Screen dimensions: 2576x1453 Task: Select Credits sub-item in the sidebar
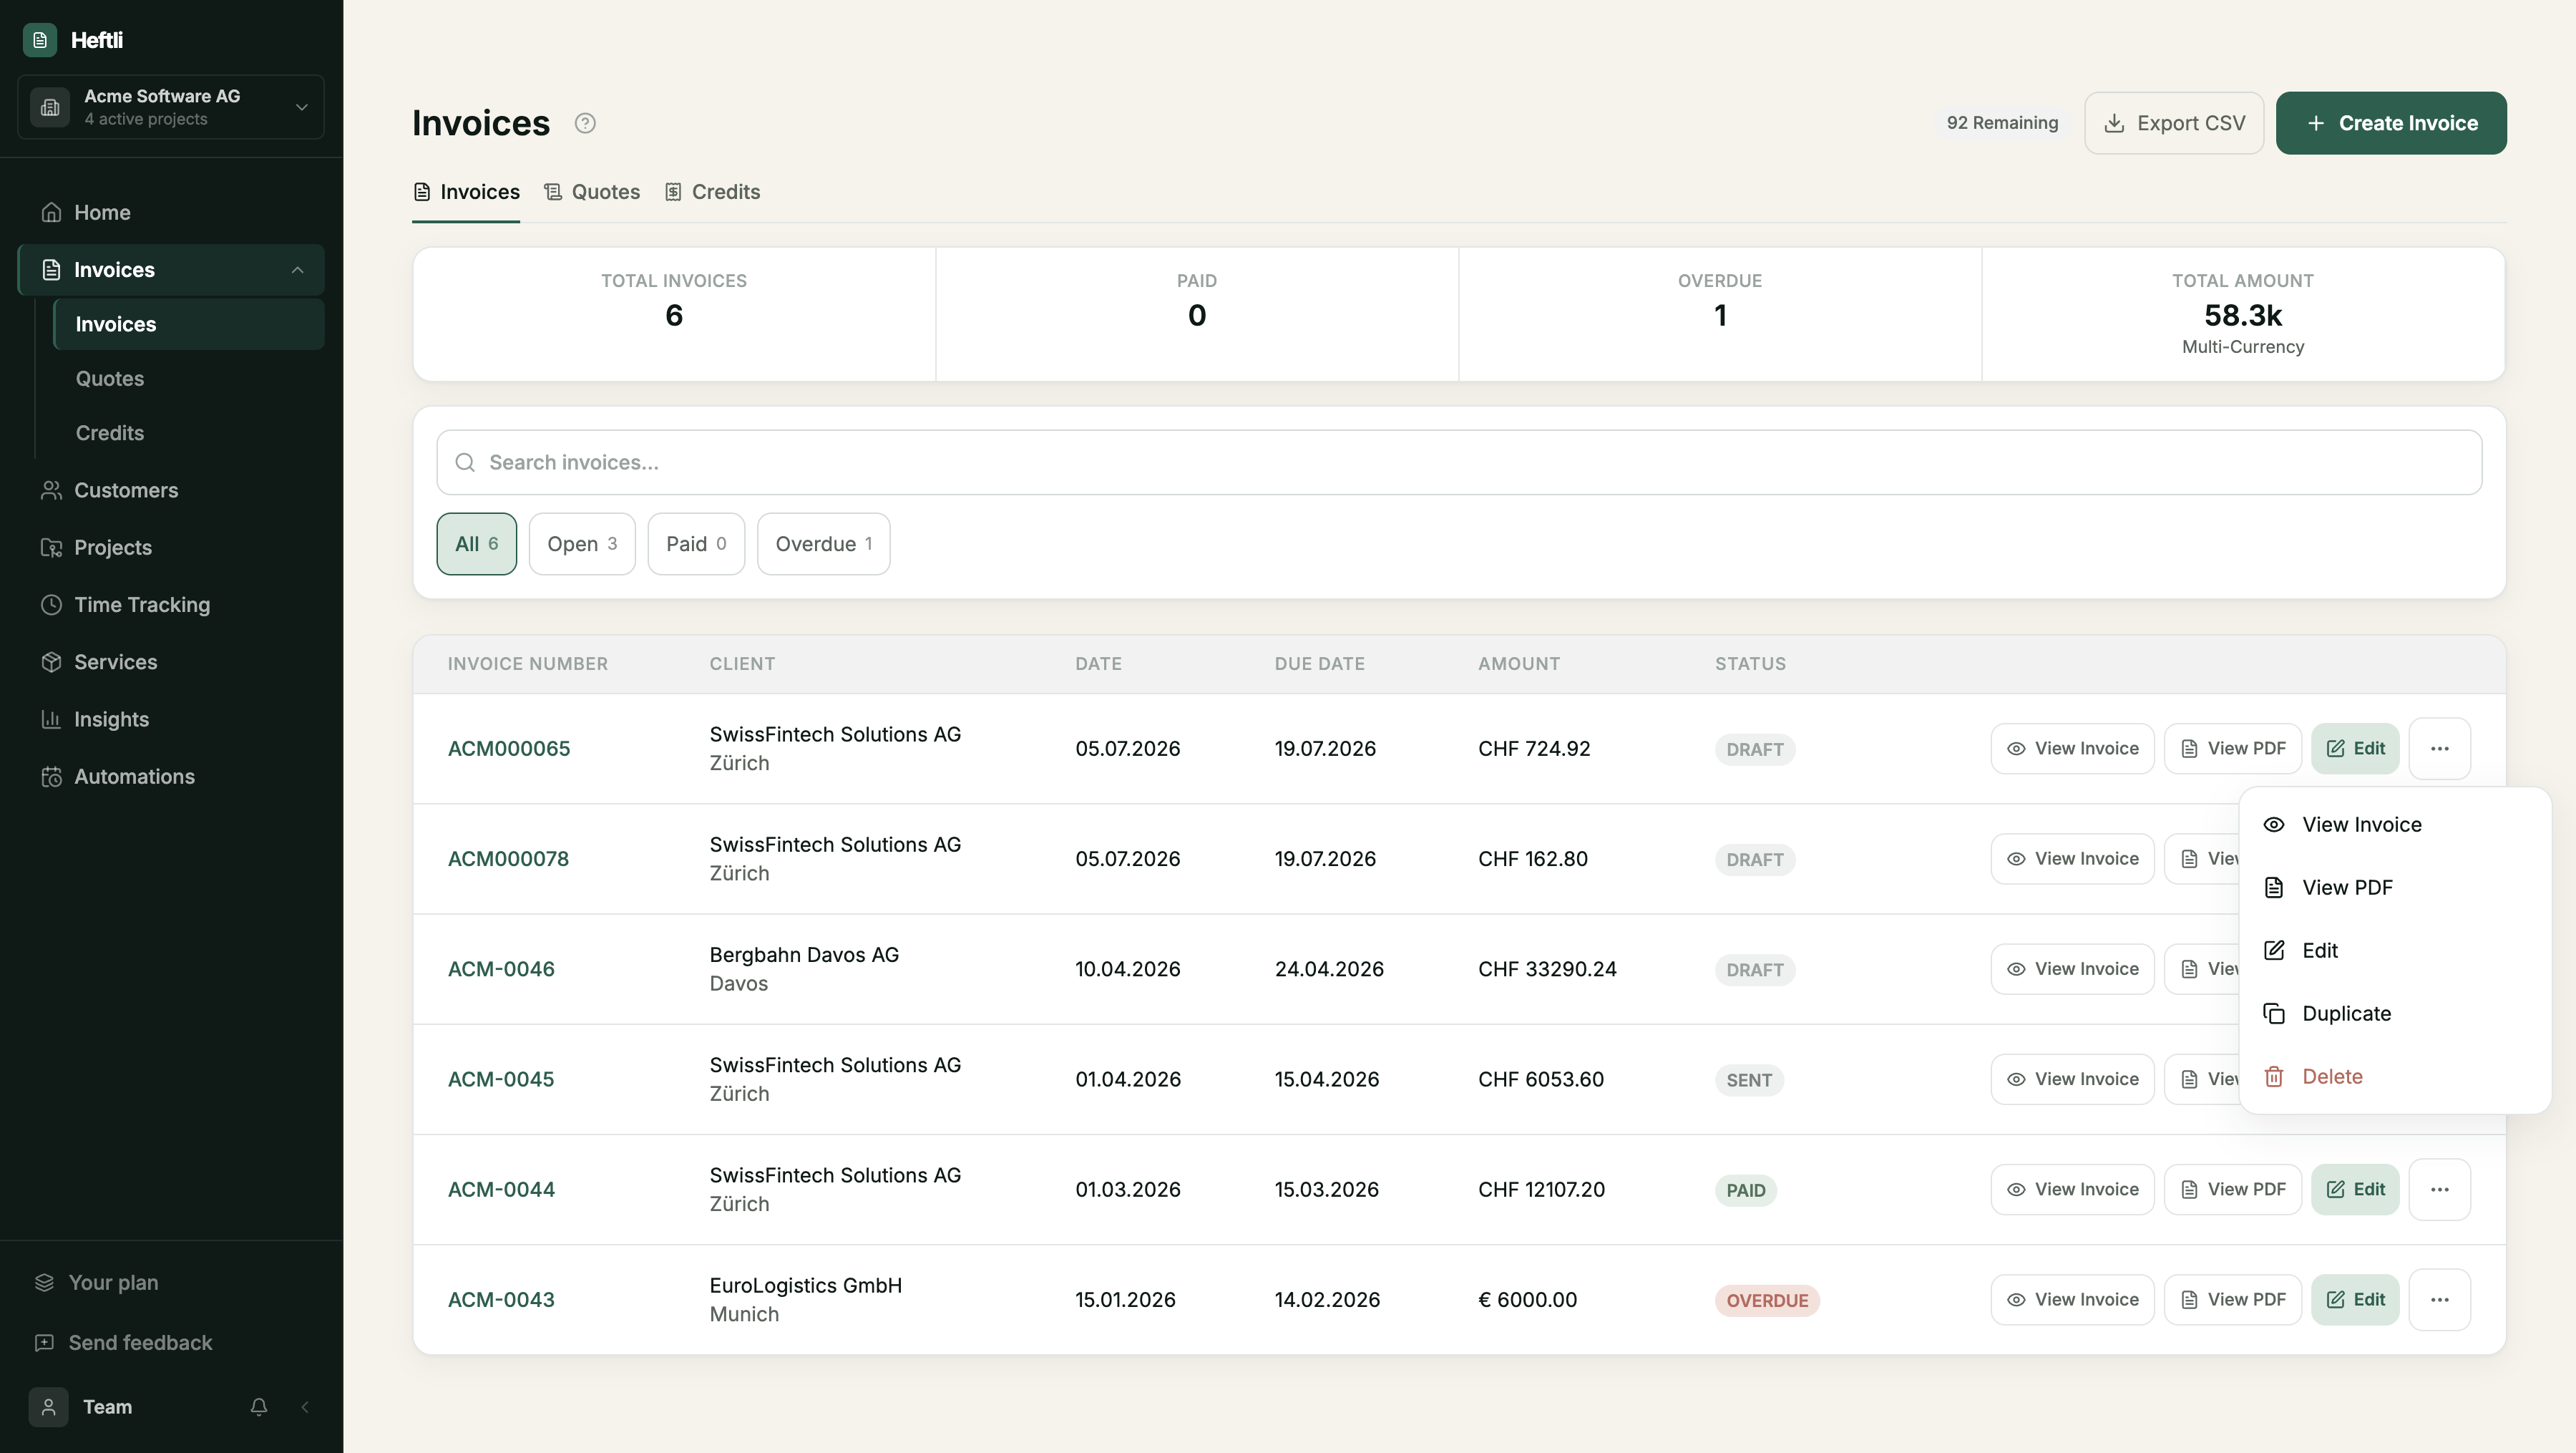[189, 433]
